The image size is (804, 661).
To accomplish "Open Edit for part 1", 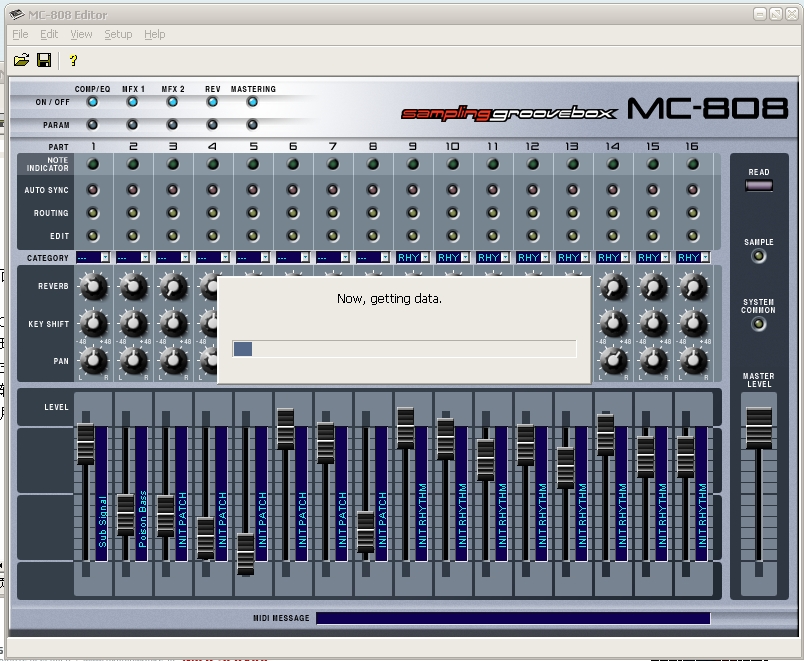I will coord(93,236).
